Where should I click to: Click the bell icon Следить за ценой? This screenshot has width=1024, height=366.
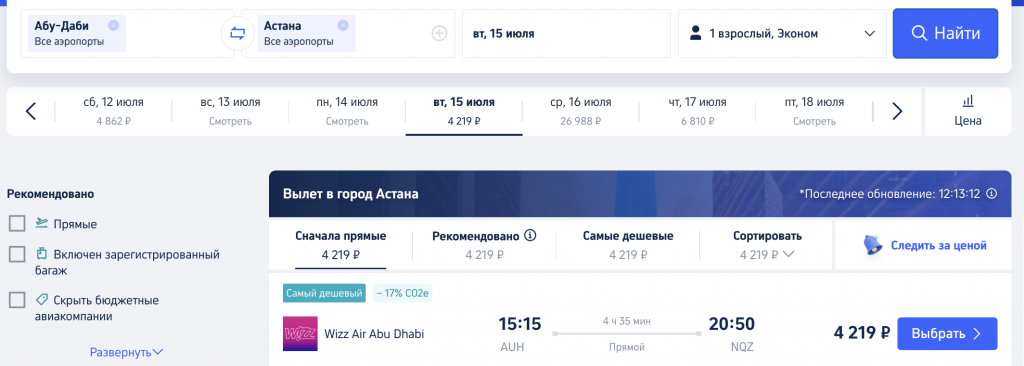tap(873, 245)
